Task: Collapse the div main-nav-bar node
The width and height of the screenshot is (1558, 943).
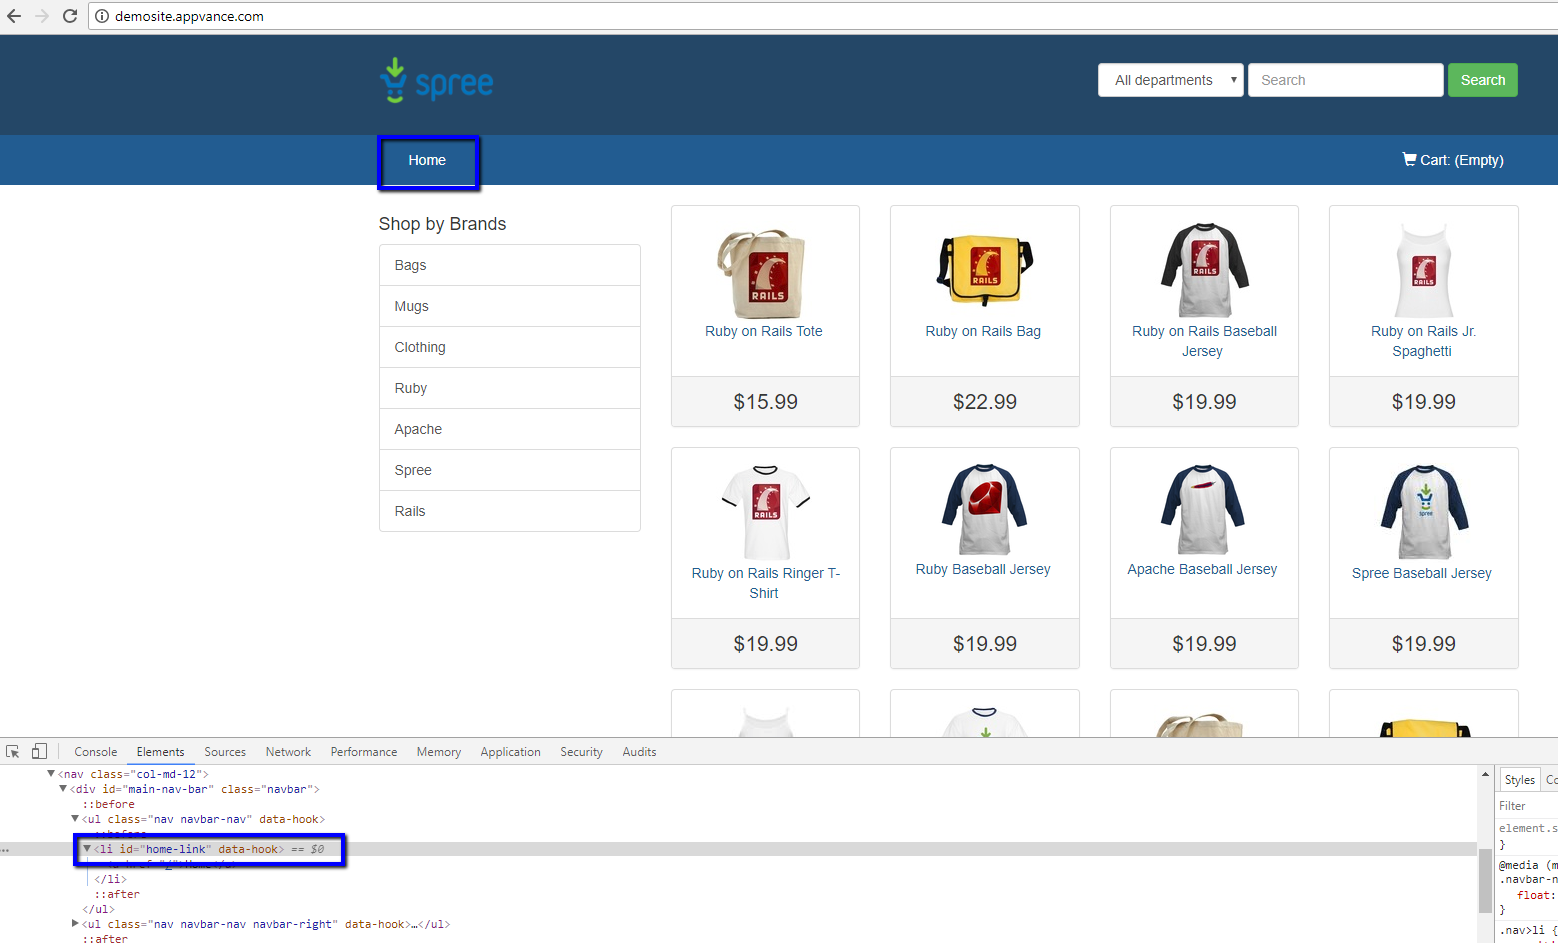Action: pos(63,789)
